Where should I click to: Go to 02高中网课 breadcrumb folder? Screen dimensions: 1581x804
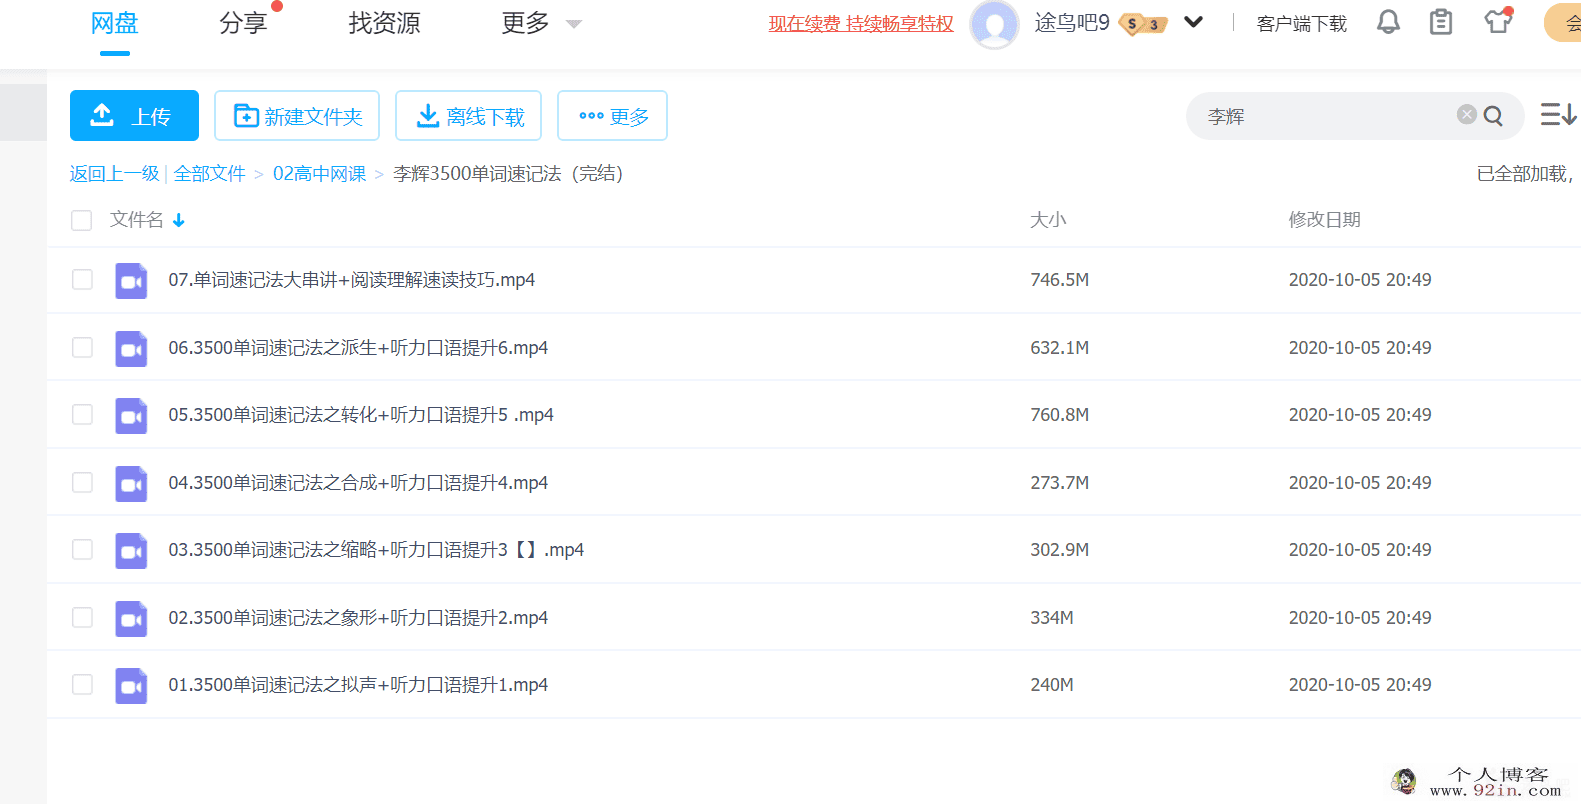[319, 174]
